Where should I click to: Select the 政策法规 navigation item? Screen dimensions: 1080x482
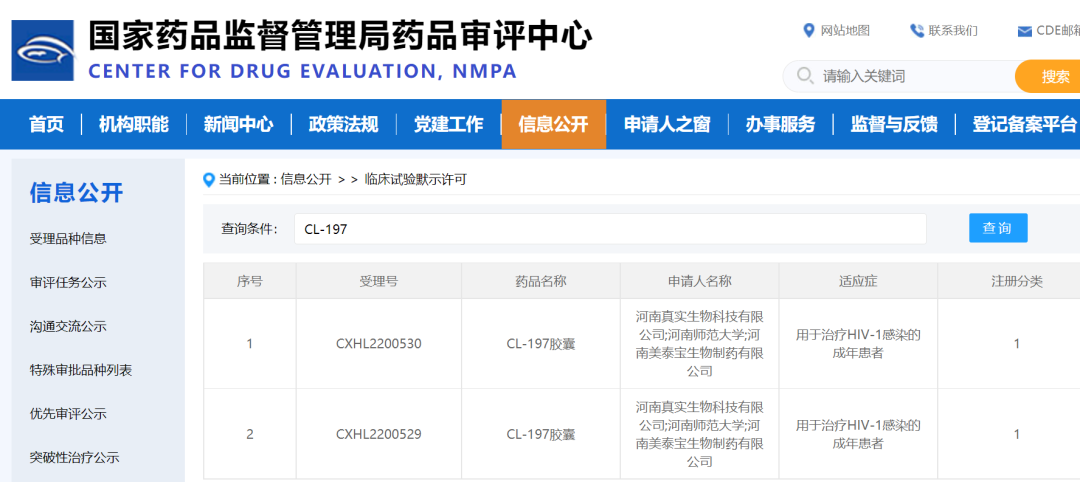point(343,124)
